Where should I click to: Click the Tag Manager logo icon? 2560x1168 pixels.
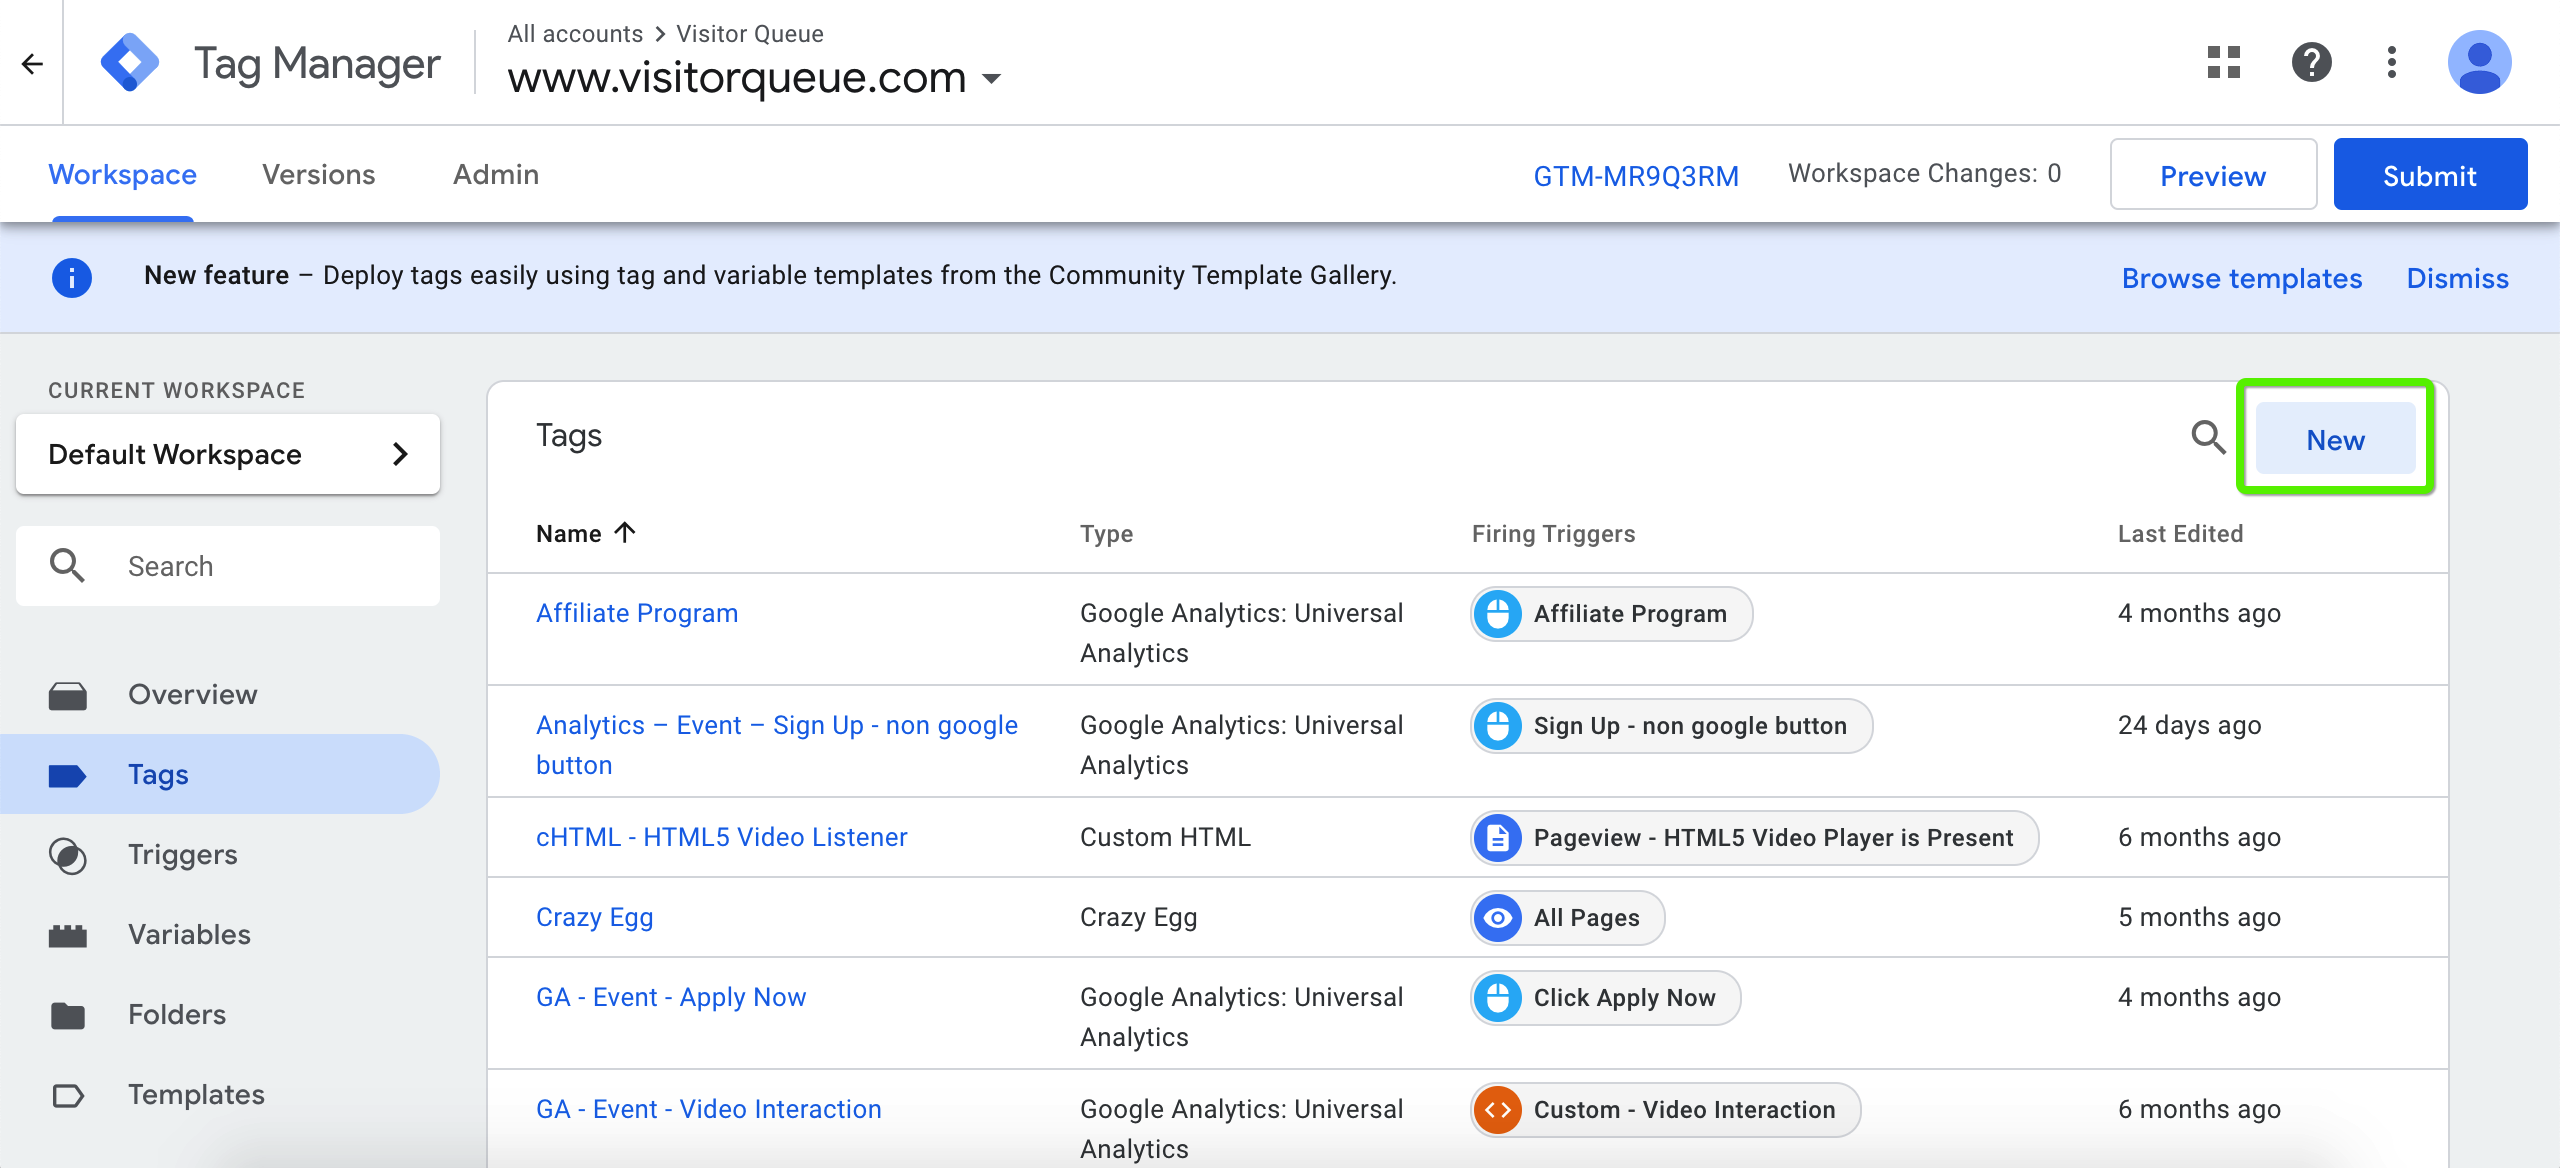(130, 62)
